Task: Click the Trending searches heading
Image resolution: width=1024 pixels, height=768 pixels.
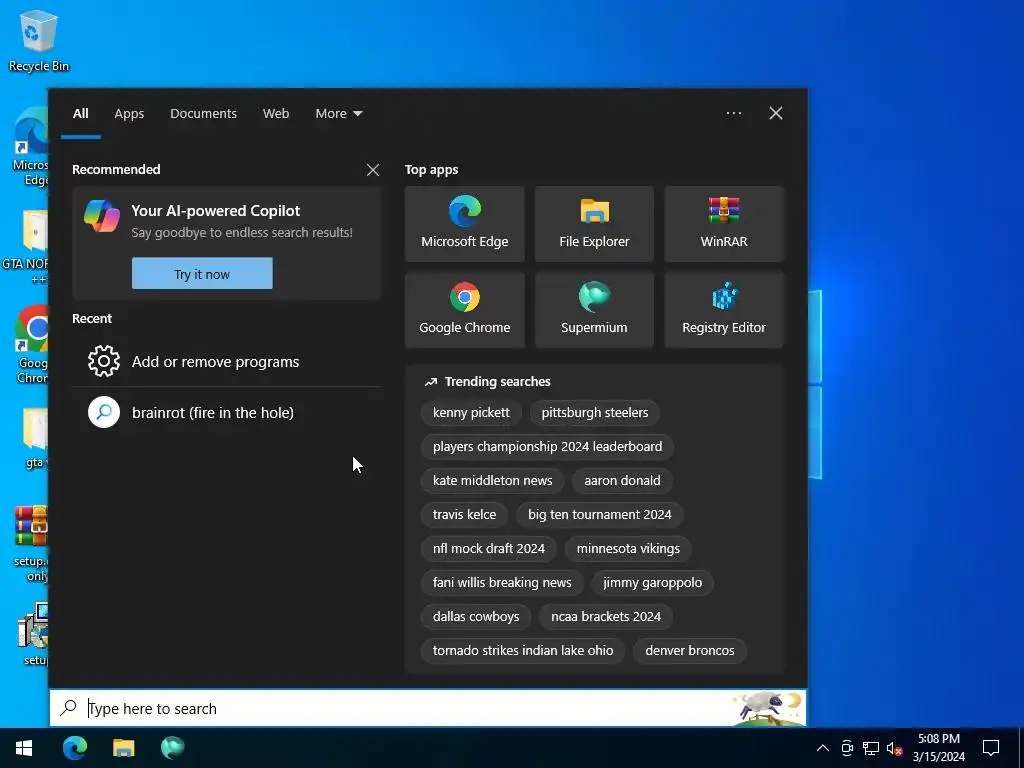Action: tap(498, 381)
